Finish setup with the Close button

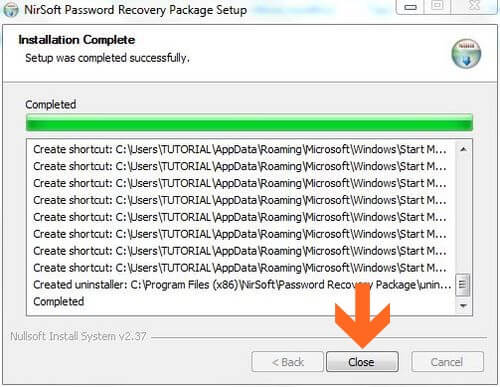click(362, 362)
